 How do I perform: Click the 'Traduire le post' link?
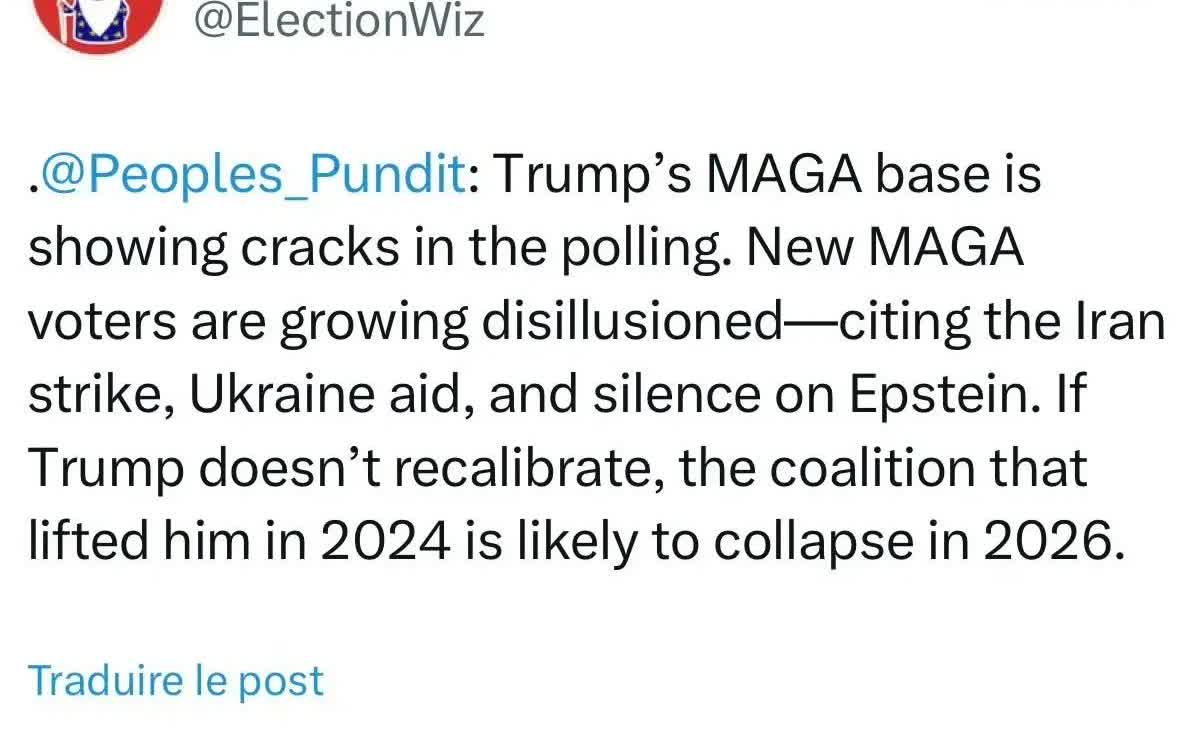pyautogui.click(x=176, y=680)
